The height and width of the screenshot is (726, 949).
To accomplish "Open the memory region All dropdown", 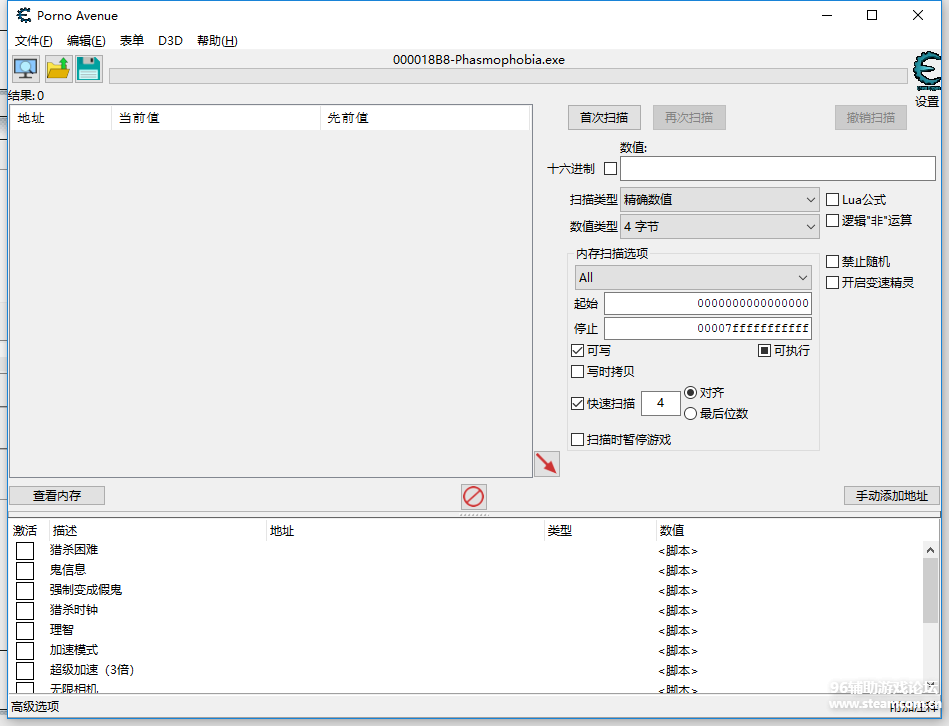I will (692, 278).
